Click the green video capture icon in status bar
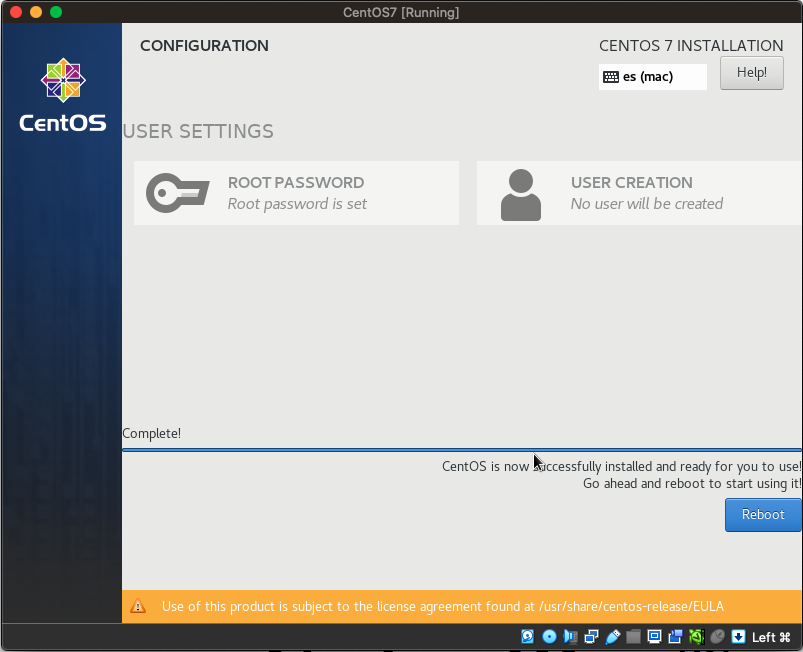 click(696, 637)
